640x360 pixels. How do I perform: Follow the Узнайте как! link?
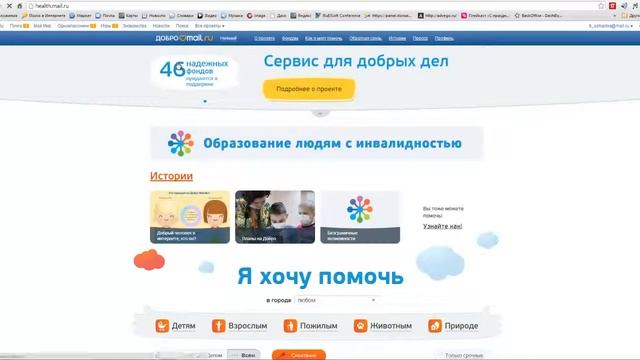(442, 226)
